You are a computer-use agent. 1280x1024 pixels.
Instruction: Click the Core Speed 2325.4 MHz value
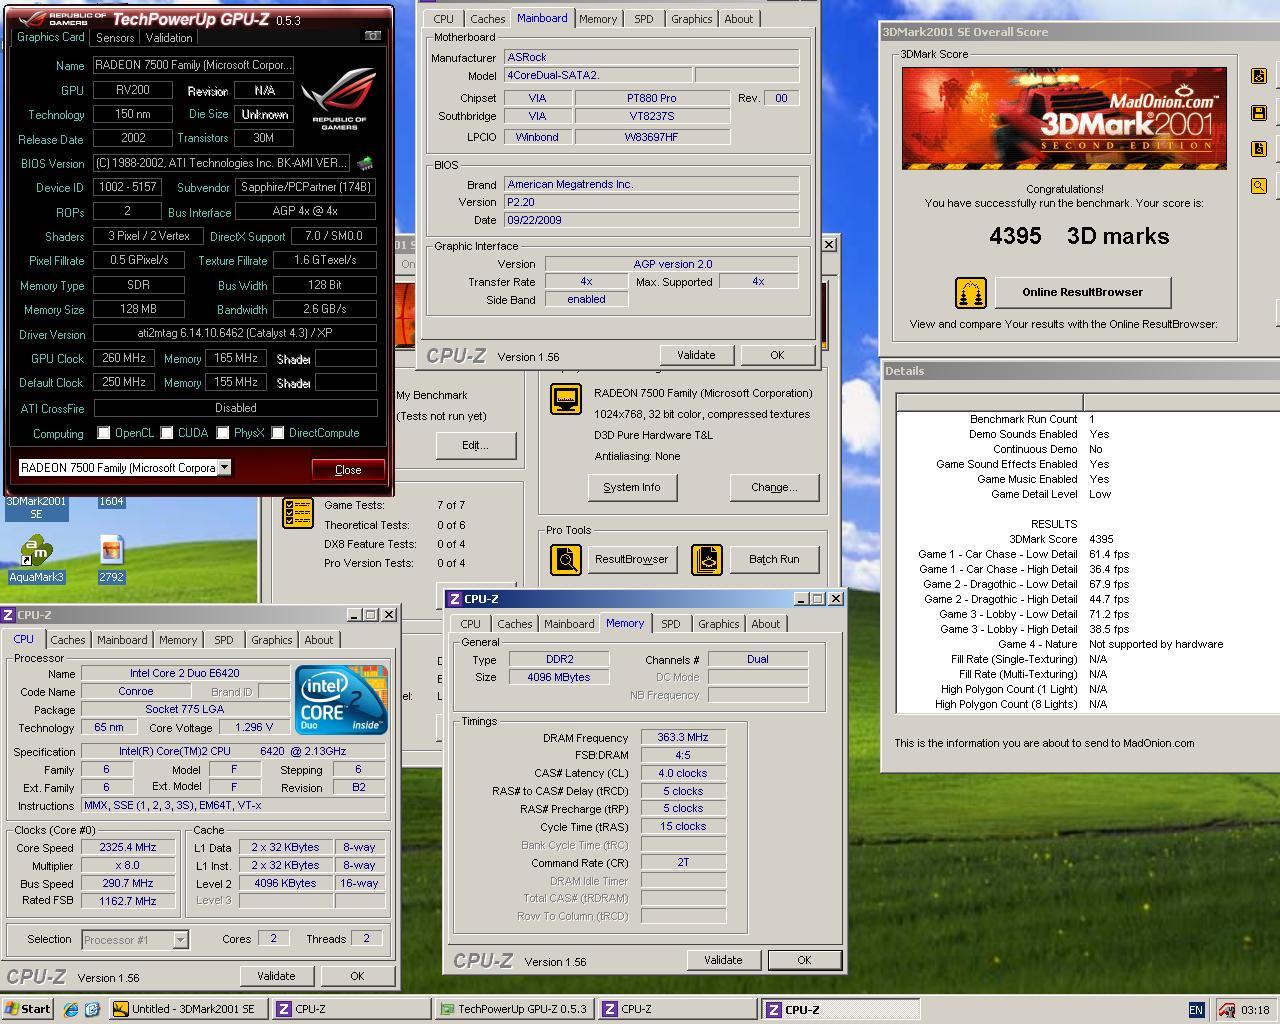(128, 847)
